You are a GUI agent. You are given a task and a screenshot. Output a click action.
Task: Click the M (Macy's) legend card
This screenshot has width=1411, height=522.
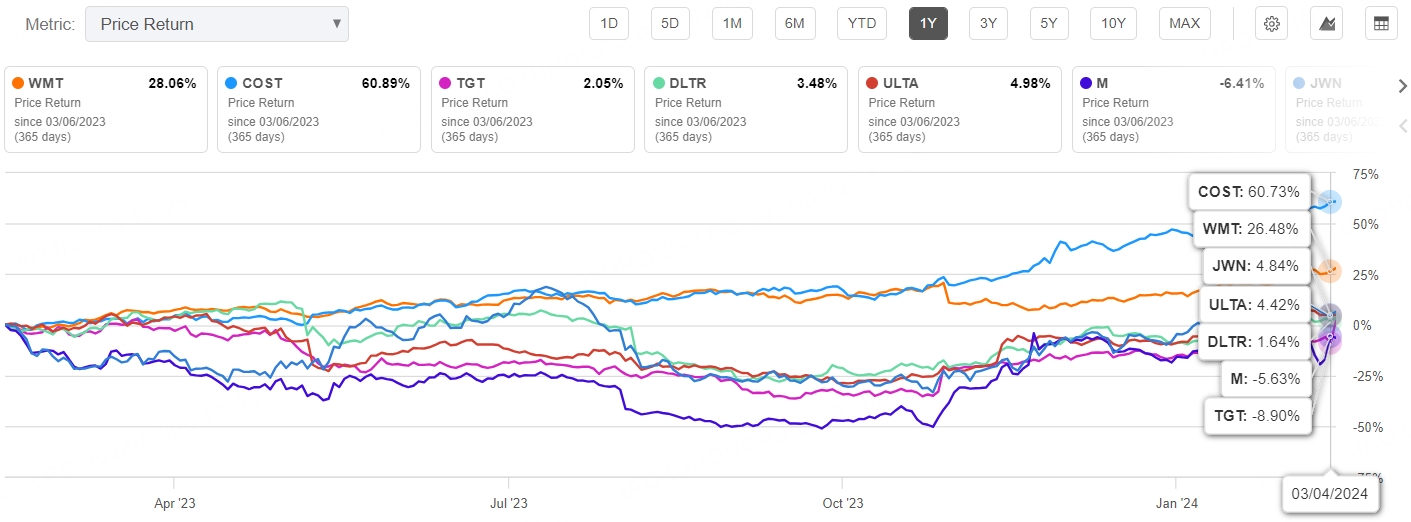1172,109
